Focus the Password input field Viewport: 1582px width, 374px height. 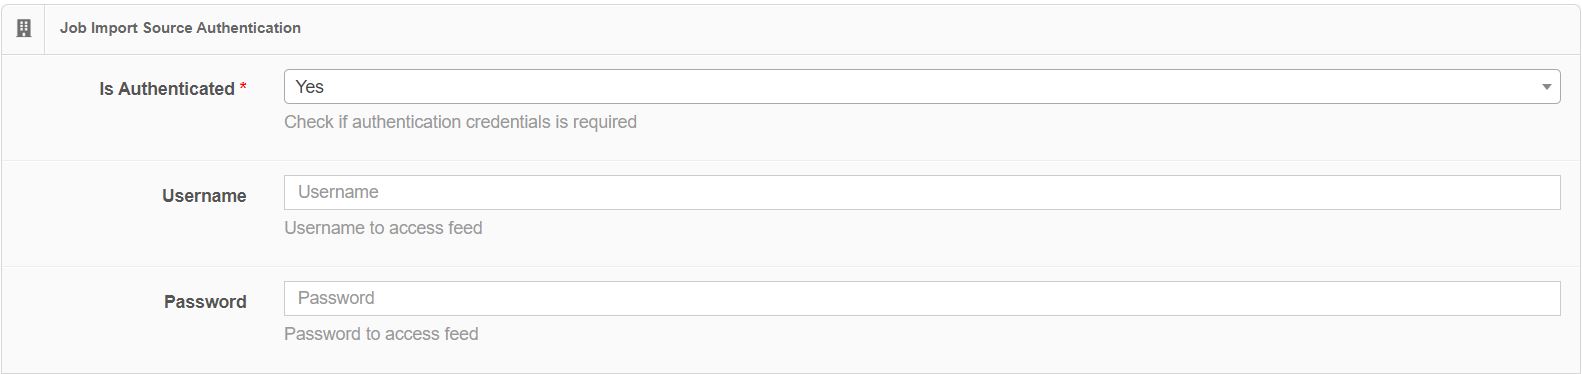922,298
